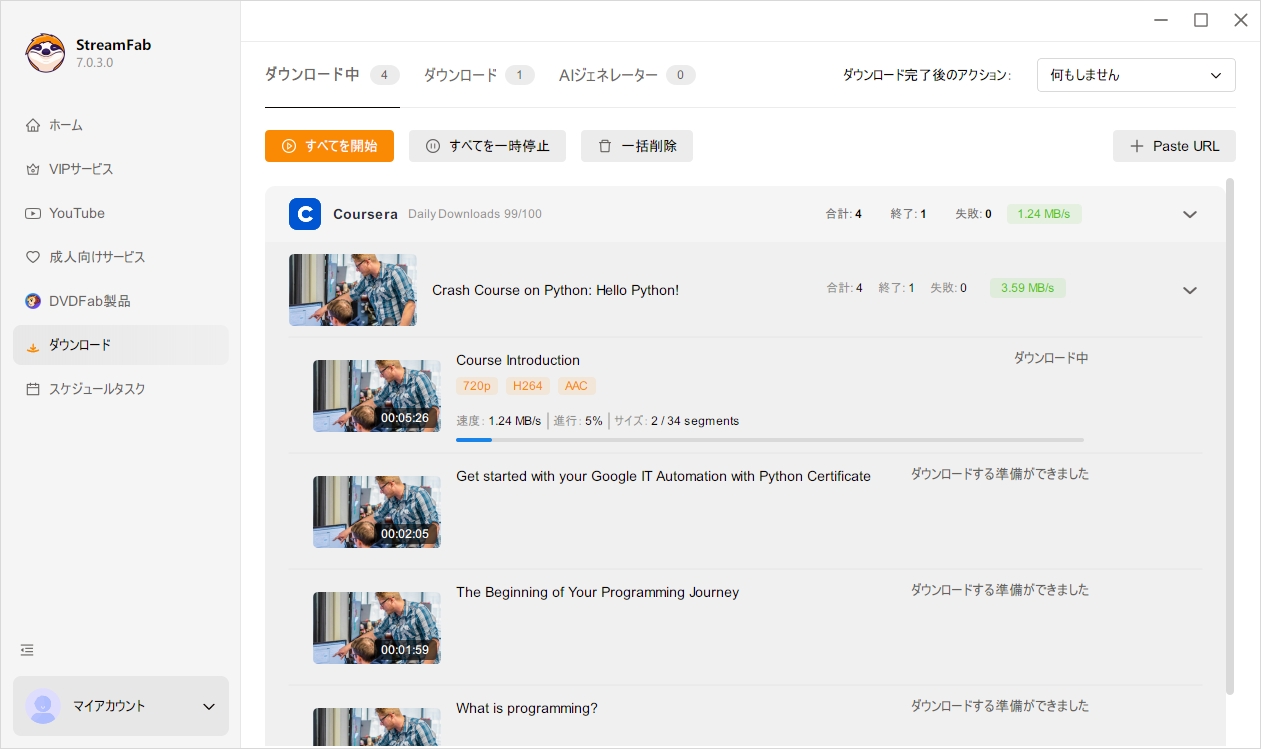Click the 2 / 34 segments size text
The height and width of the screenshot is (749, 1261).
point(695,421)
